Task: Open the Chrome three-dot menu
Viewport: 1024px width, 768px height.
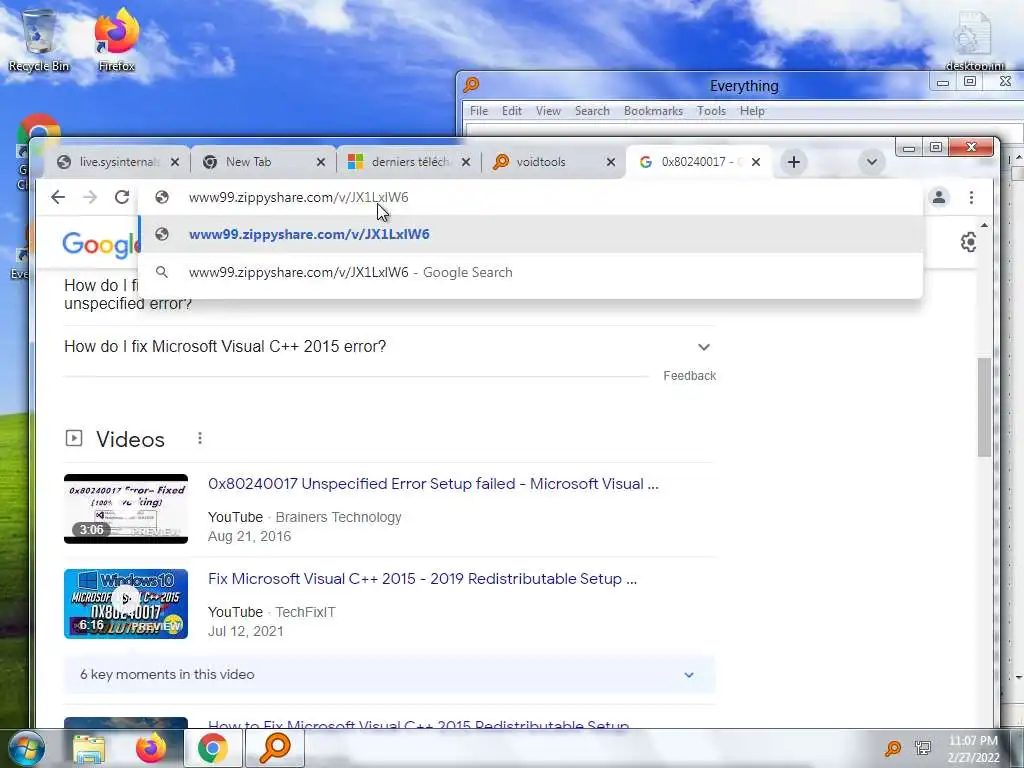Action: 971,197
